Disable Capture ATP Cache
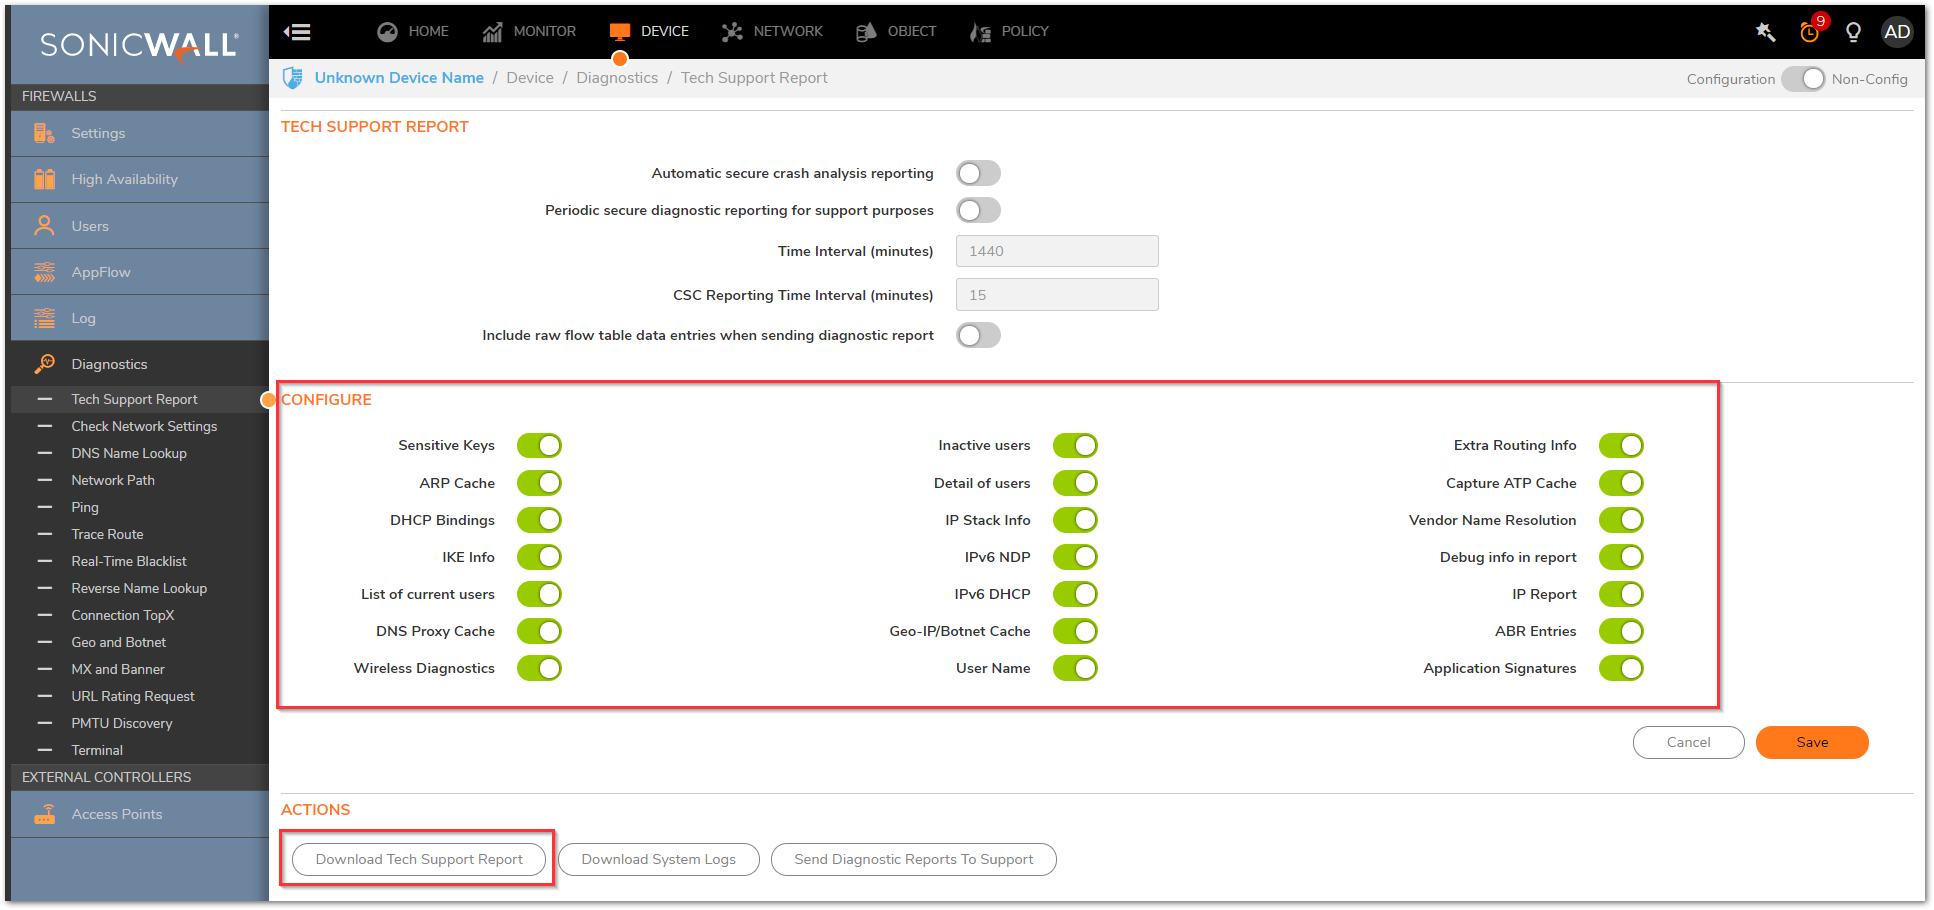The width and height of the screenshot is (1934, 910). pyautogui.click(x=1621, y=483)
